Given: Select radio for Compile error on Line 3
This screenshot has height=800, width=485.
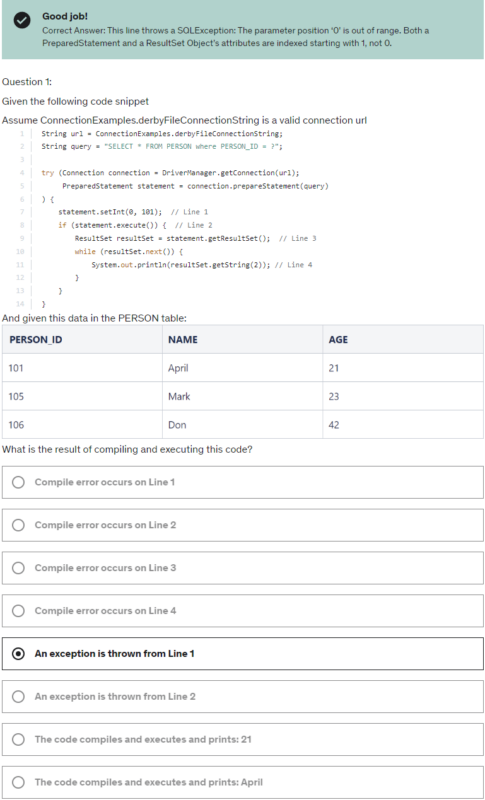Looking at the screenshot, I should (18, 568).
